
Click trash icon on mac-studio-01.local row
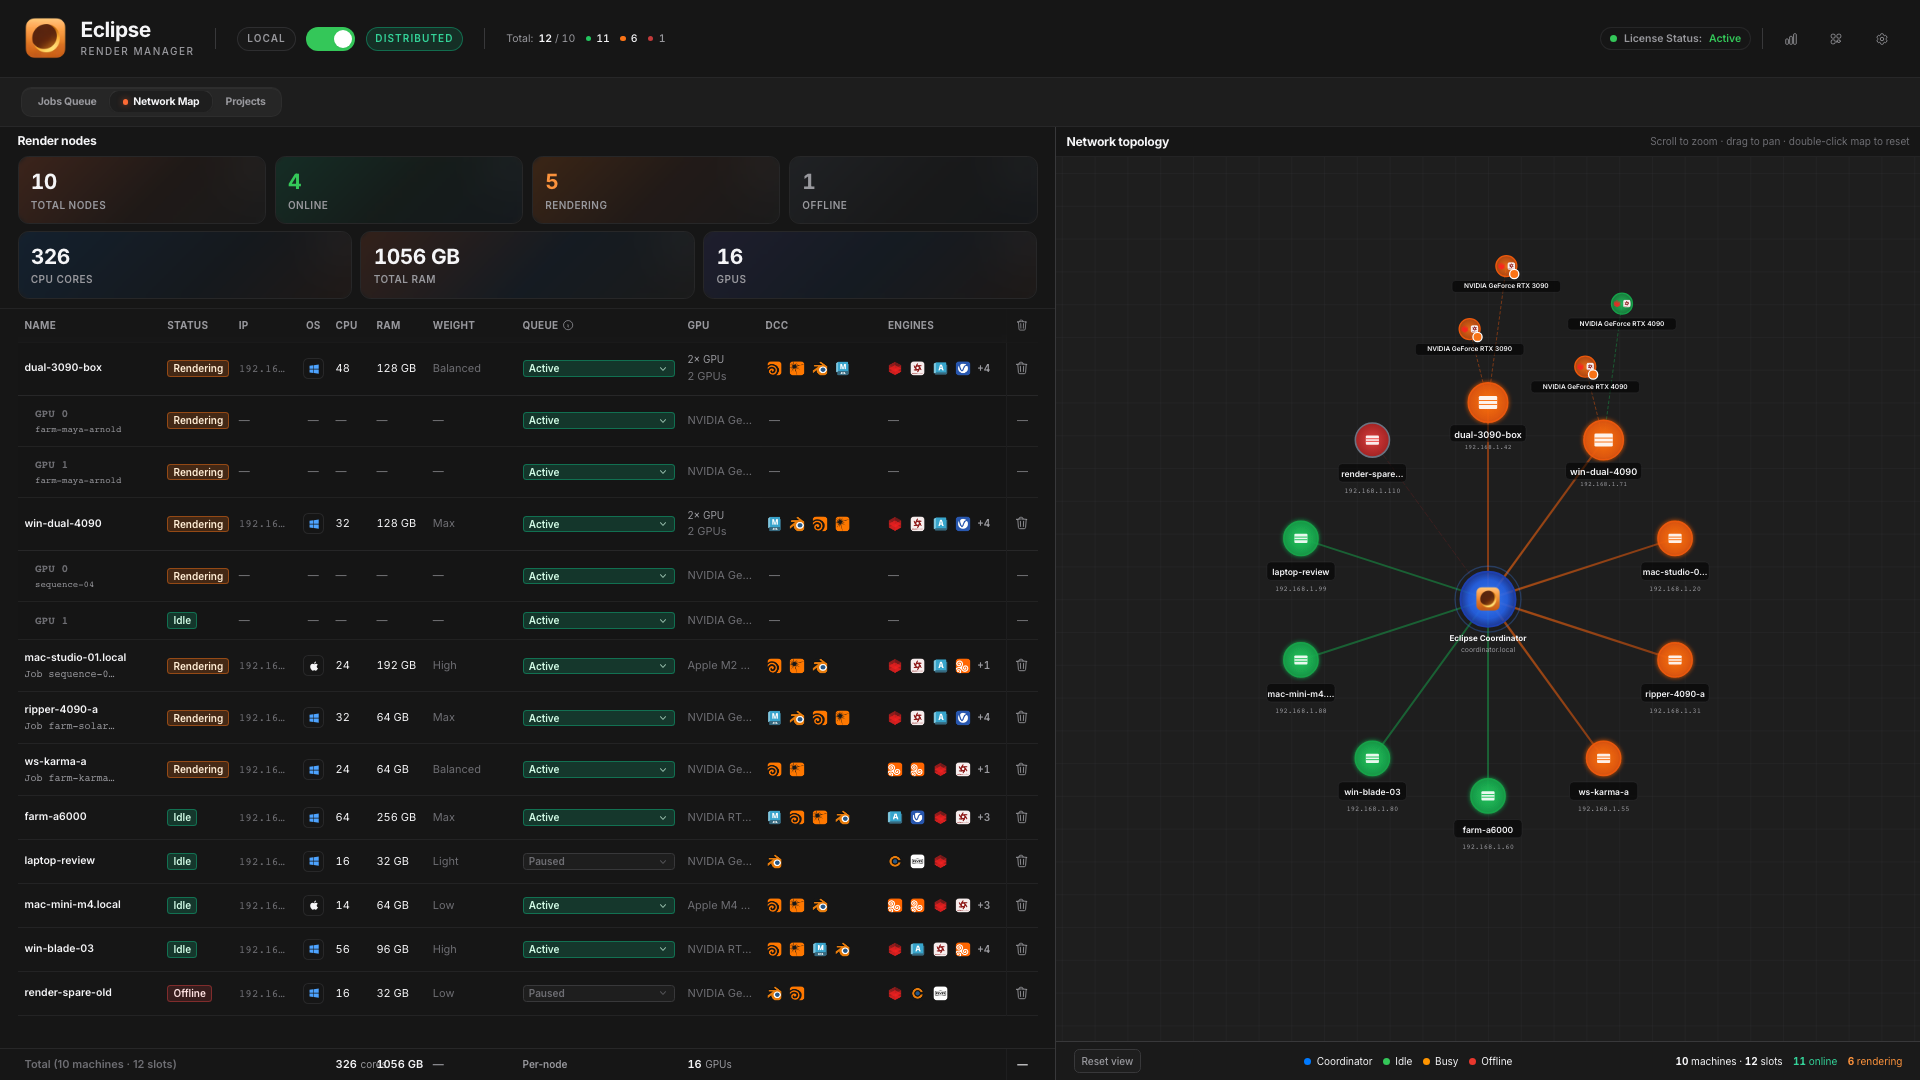[1022, 665]
